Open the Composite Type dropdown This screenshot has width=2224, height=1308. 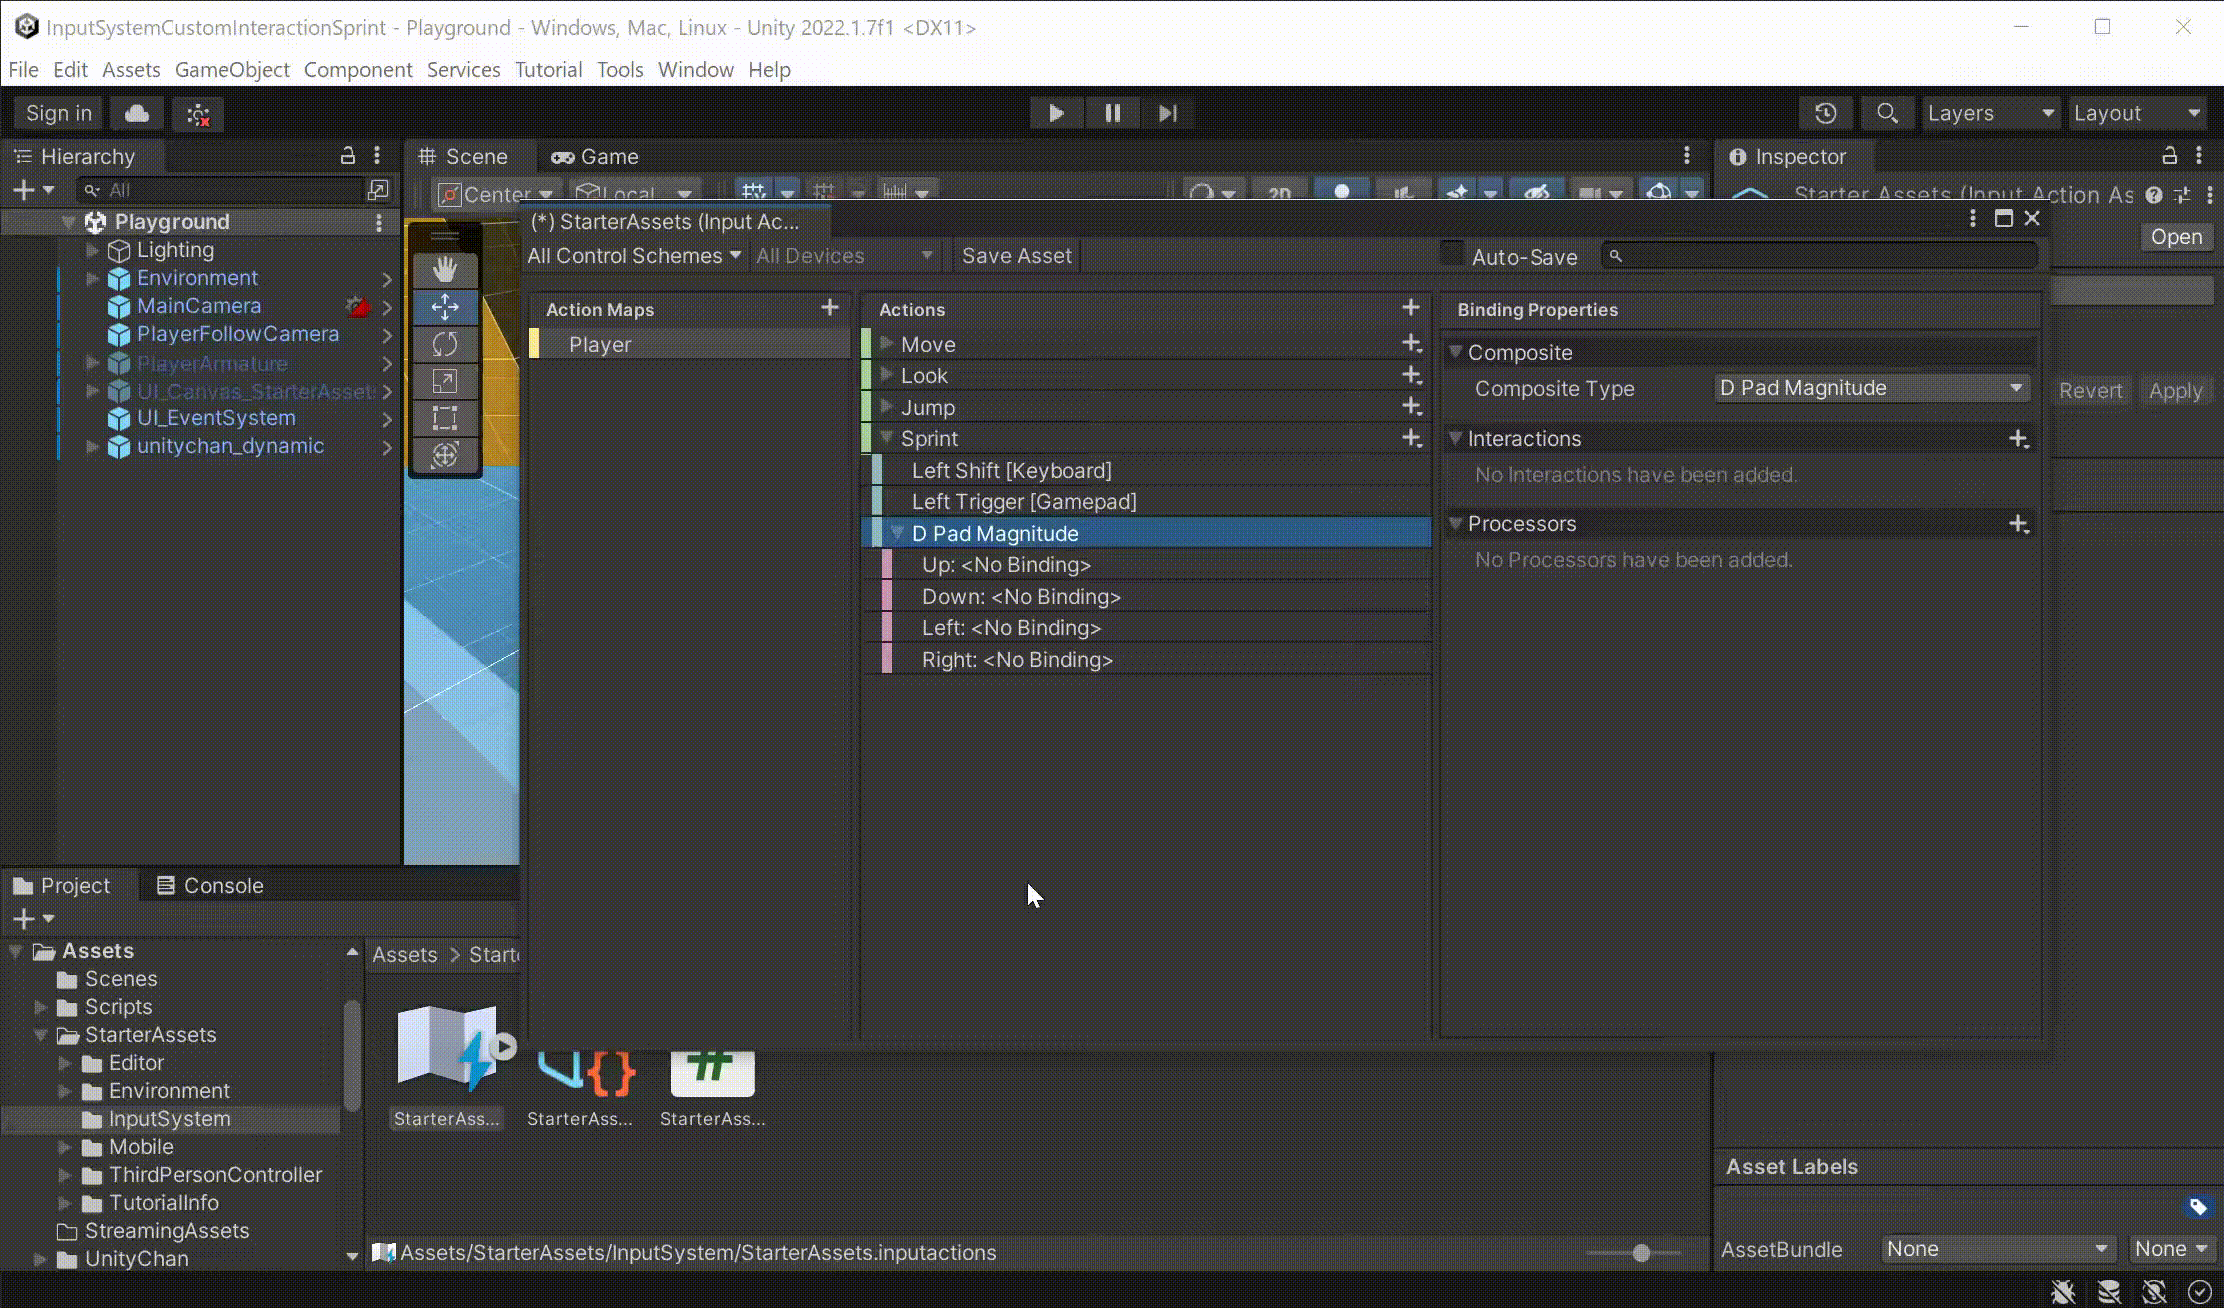[x=1871, y=388]
